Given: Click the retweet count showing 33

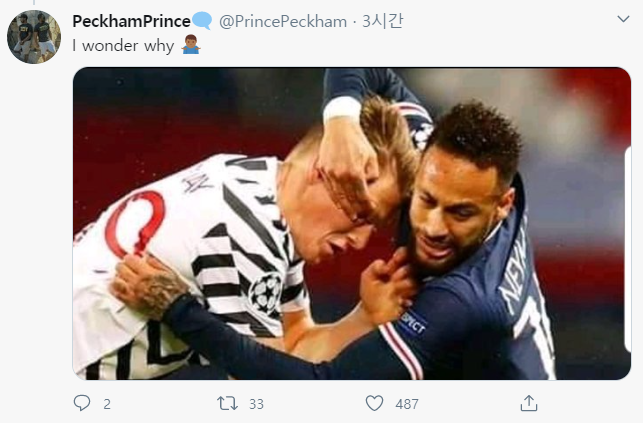Looking at the screenshot, I should (256, 404).
